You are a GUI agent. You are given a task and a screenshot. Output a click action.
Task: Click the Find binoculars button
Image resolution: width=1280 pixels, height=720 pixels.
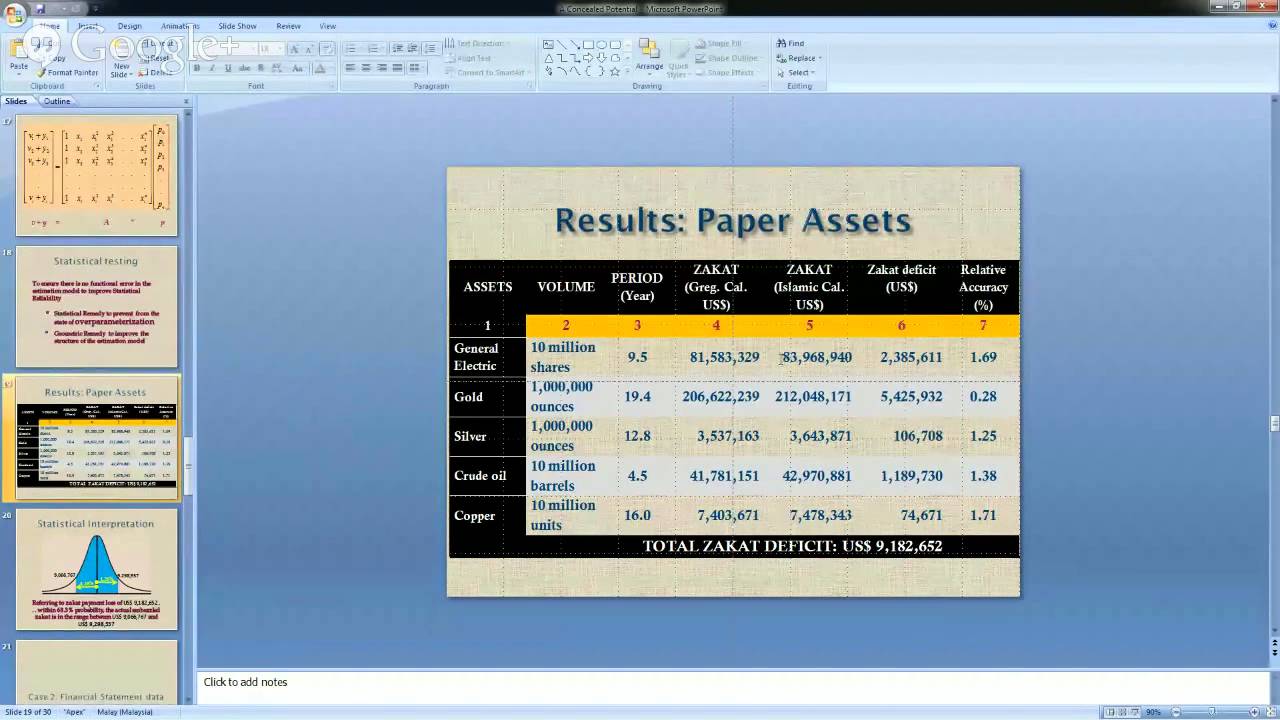(790, 43)
